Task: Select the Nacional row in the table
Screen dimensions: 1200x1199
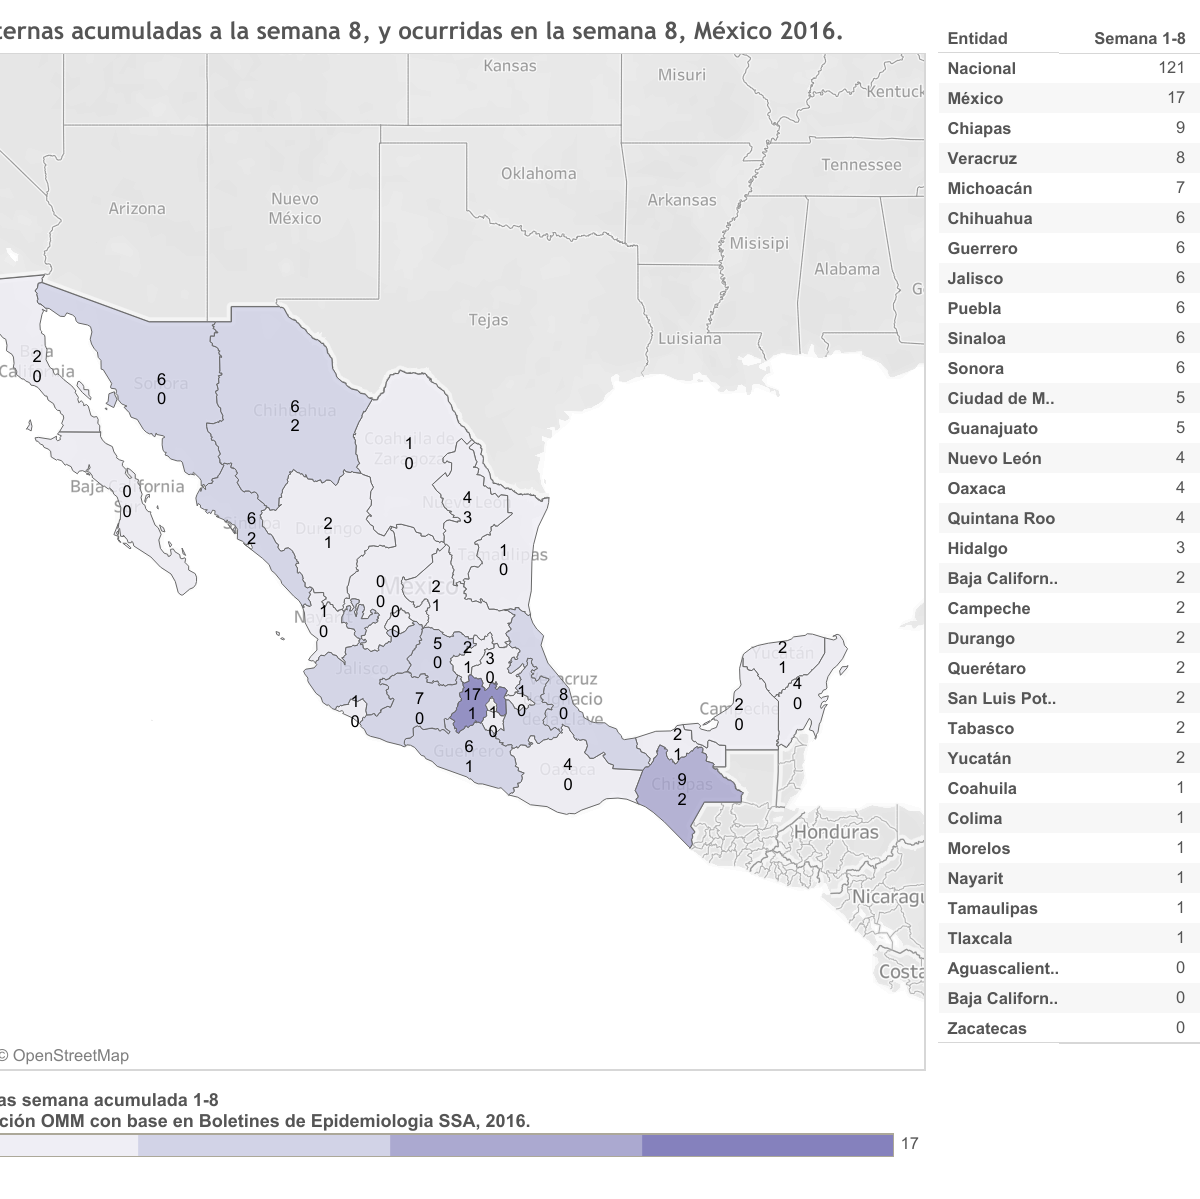Action: 1065,68
